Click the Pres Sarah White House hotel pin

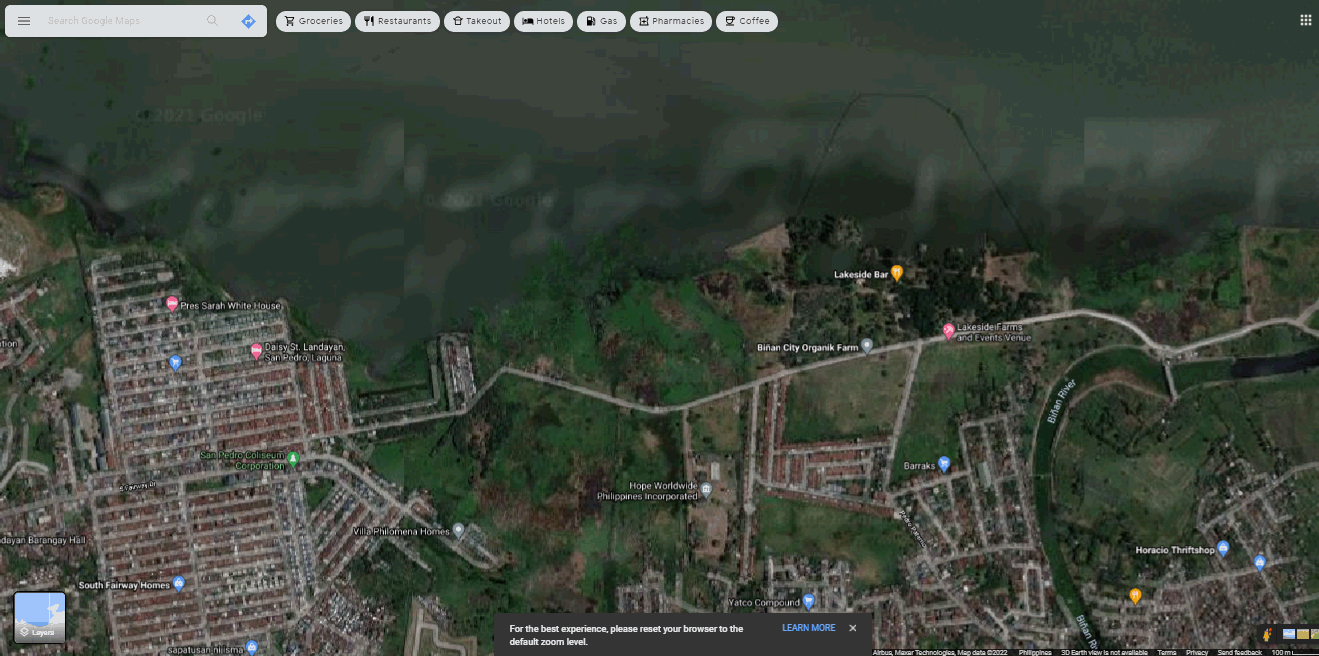pyautogui.click(x=172, y=303)
